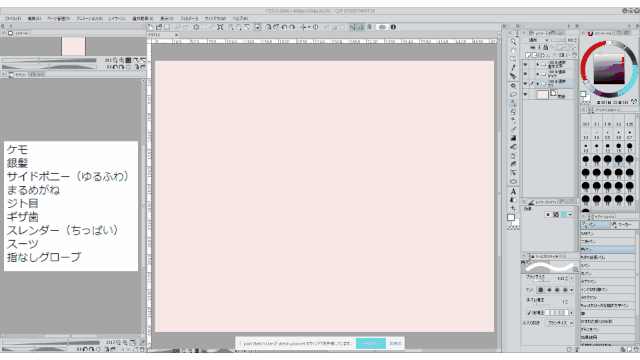This screenshot has height=360, width=640.
Task: Open the File menu
Action: click(13, 18)
